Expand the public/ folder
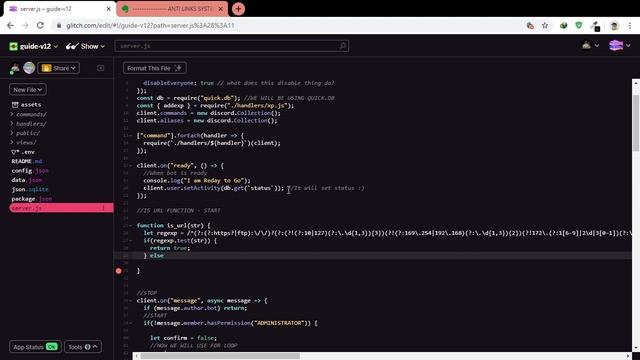Image resolution: width=640 pixels, height=360 pixels. [x=25, y=133]
